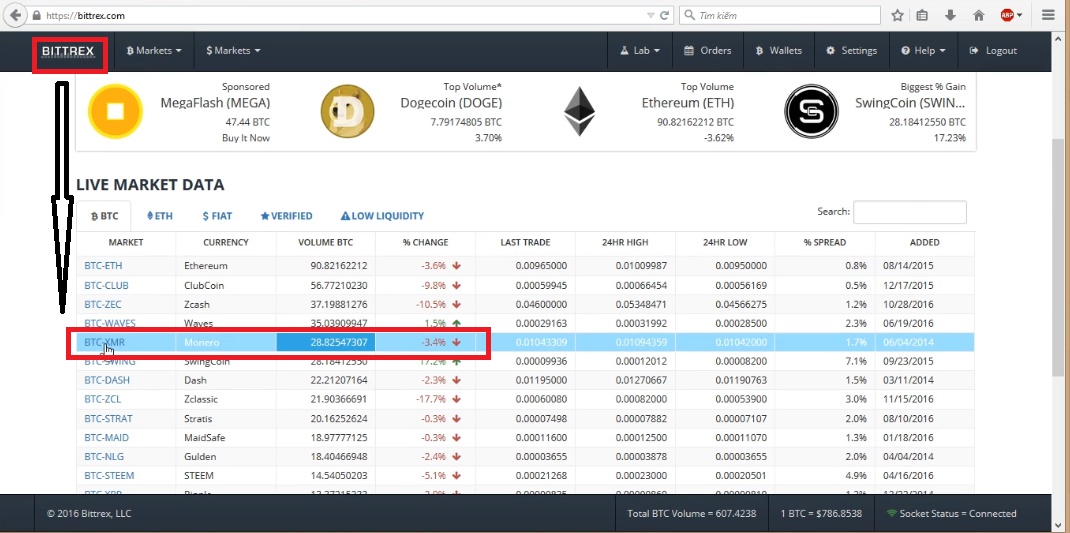Sort by MARKET column header
Screen dimensions: 1070x533
[126, 242]
